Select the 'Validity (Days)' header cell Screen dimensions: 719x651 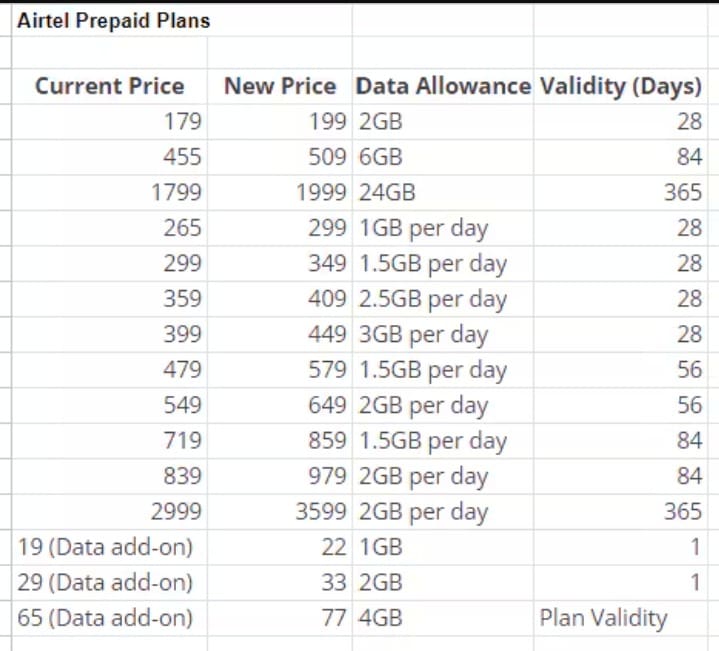click(x=621, y=86)
